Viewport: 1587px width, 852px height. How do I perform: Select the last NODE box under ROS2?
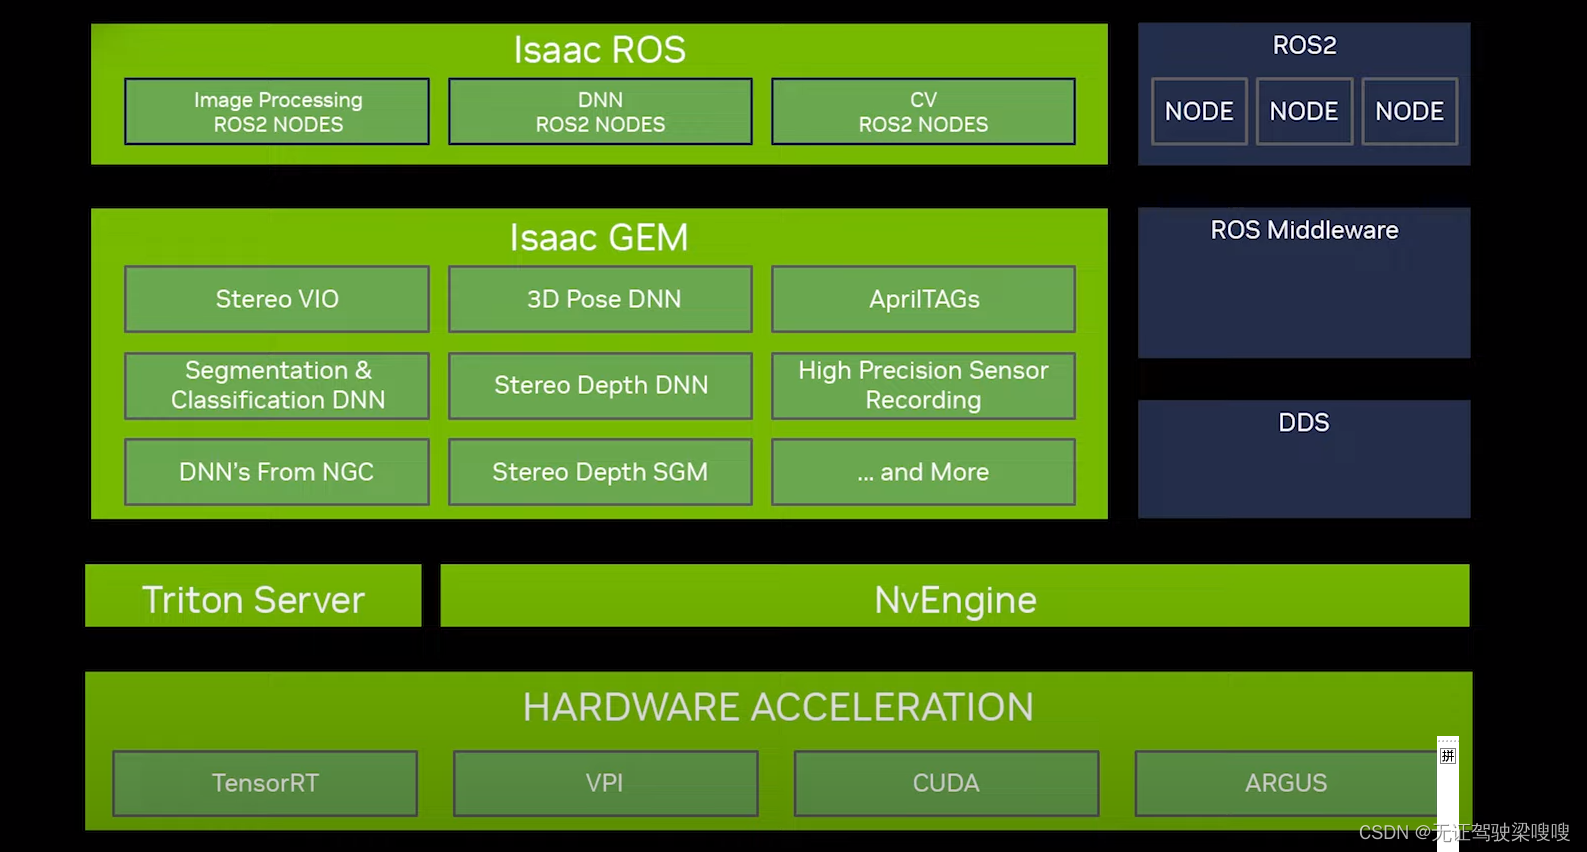pos(1409,111)
